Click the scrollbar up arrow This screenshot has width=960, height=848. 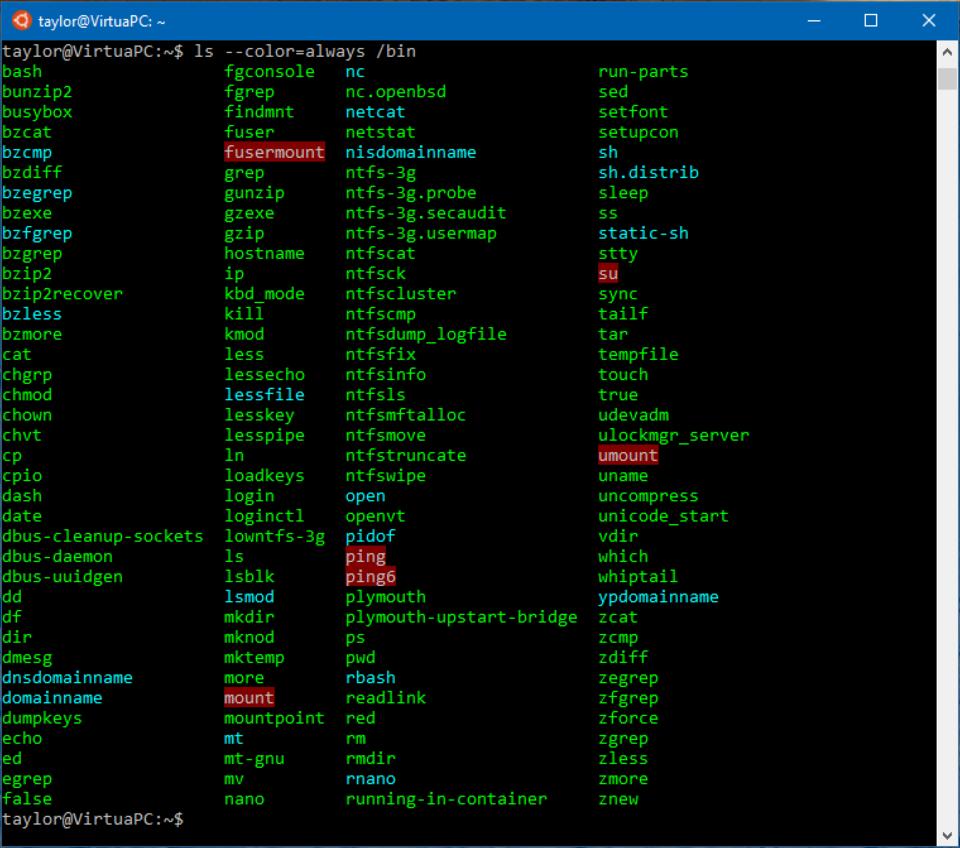point(948,51)
